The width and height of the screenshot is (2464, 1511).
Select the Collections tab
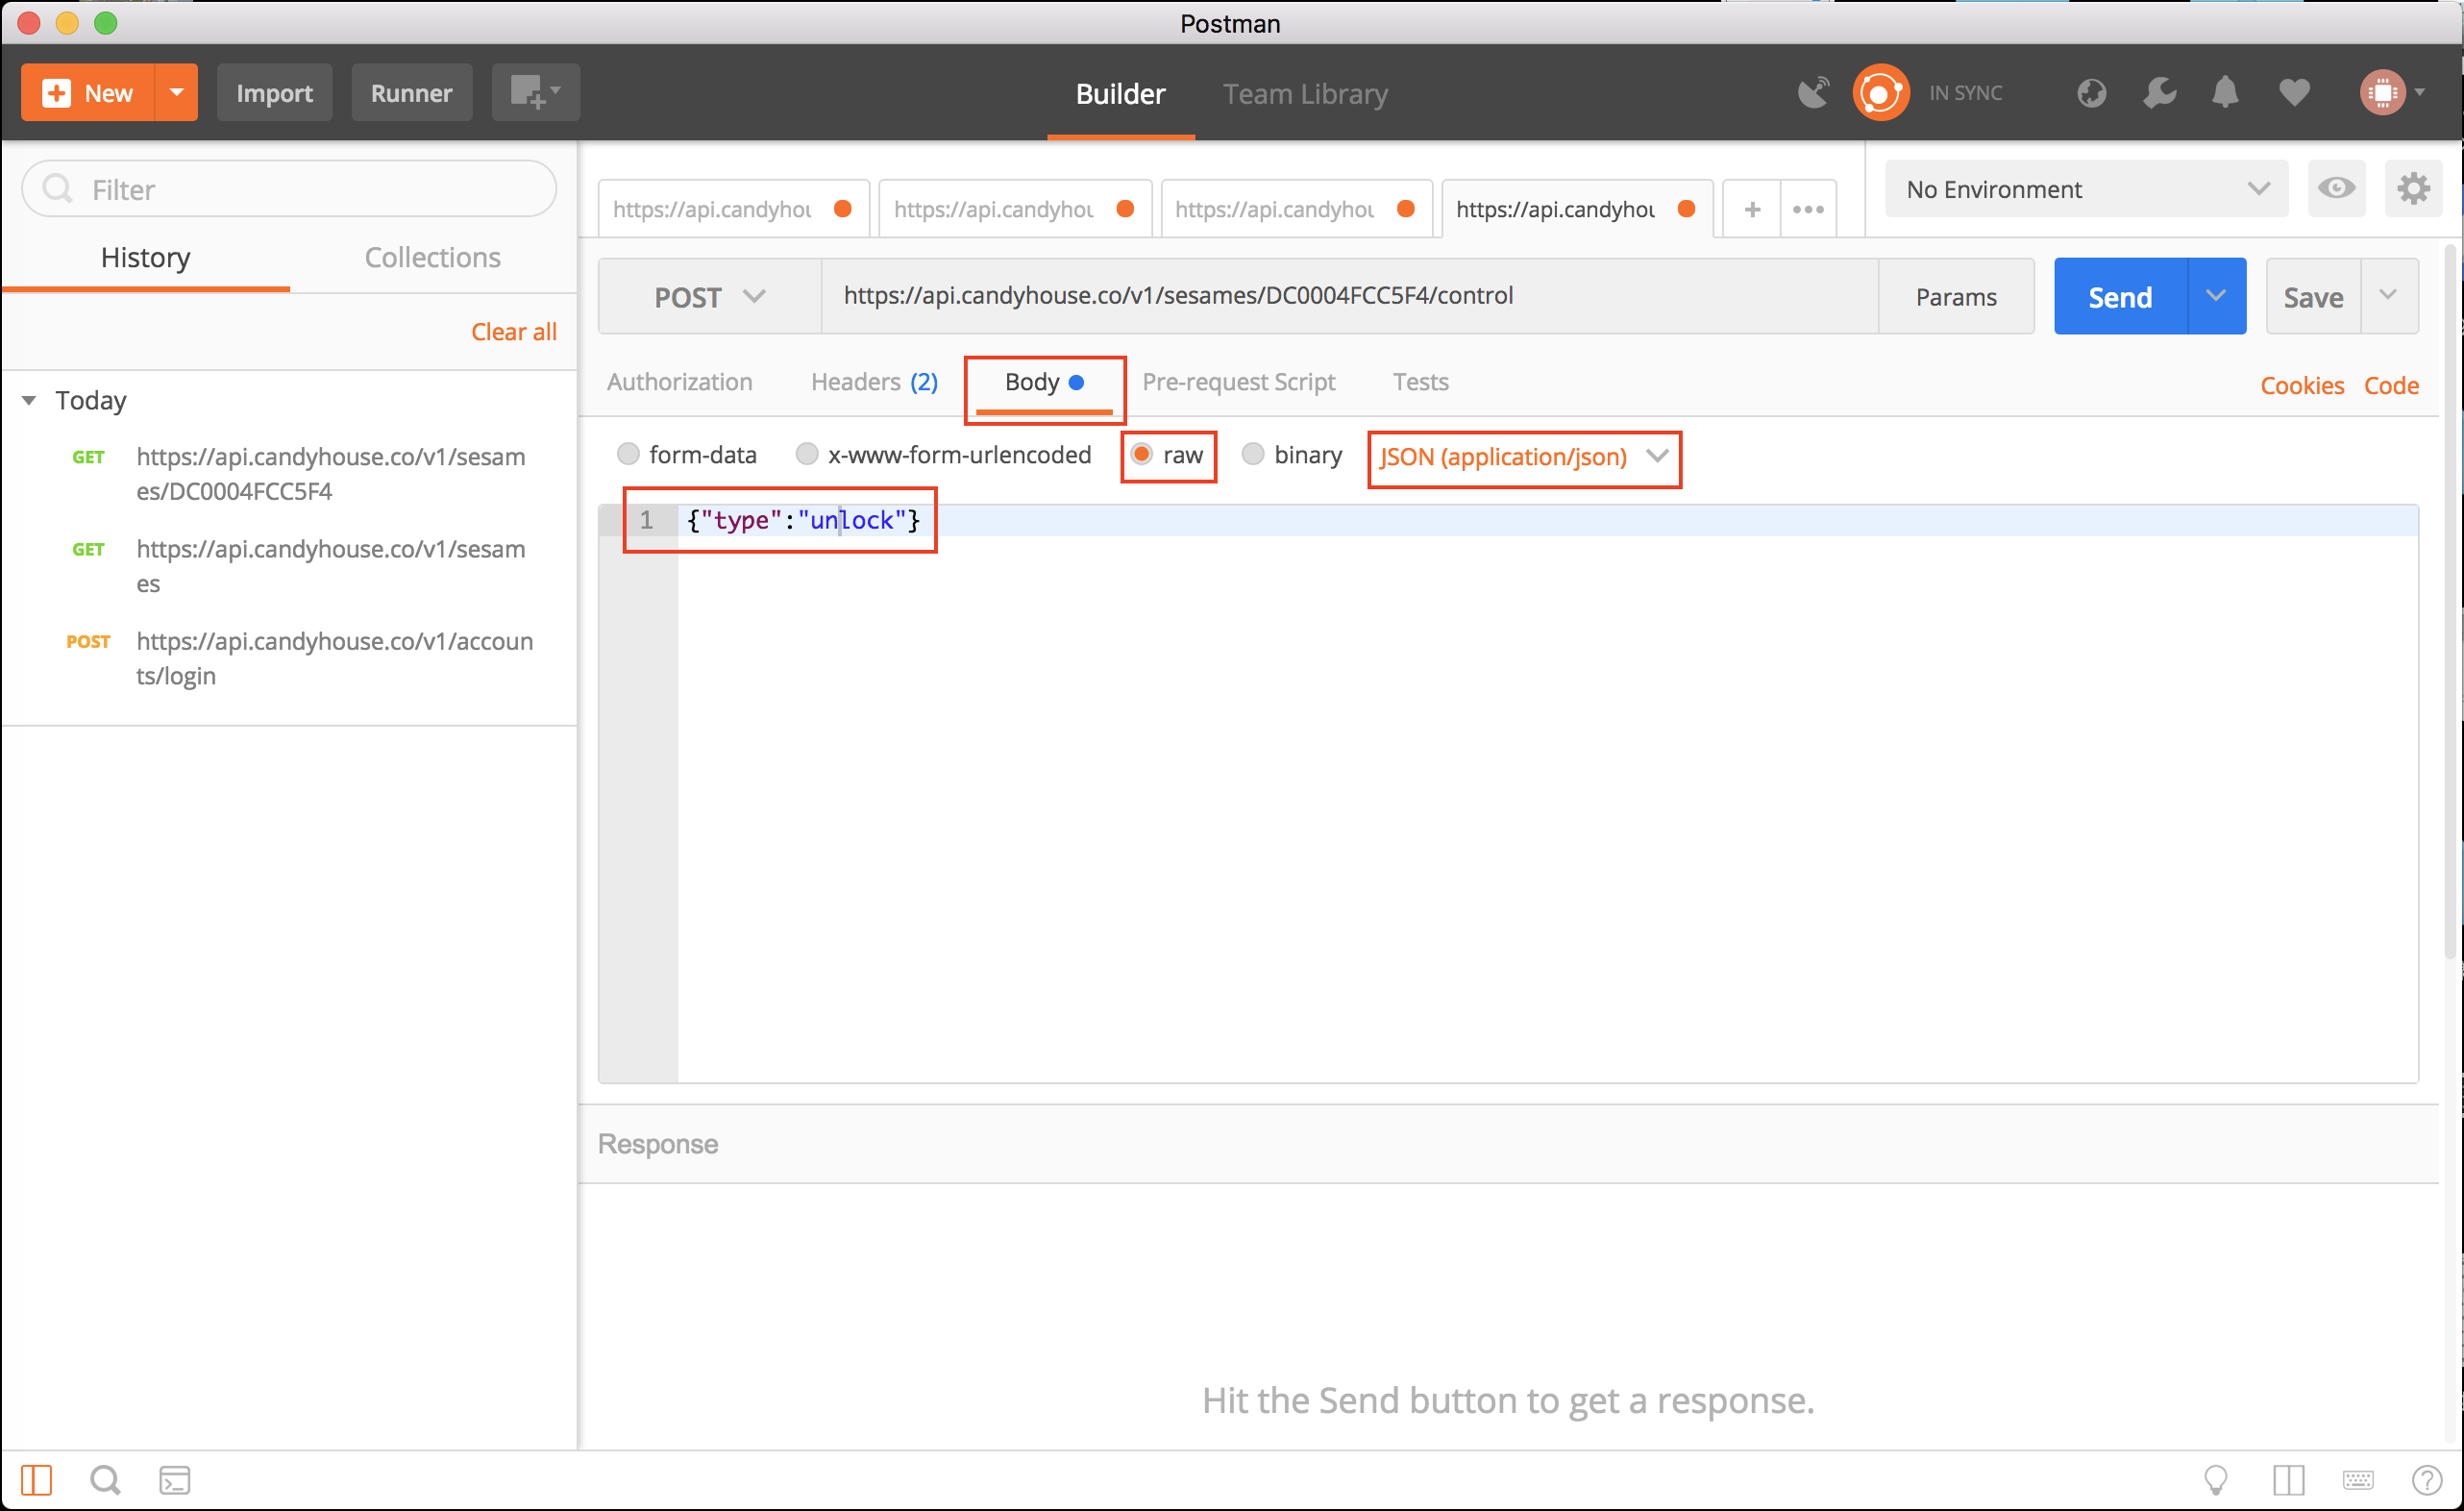tap(432, 257)
